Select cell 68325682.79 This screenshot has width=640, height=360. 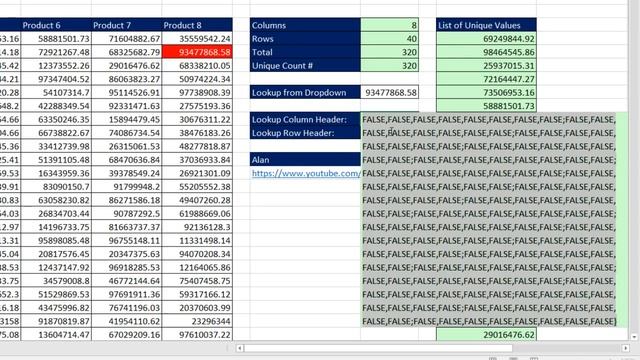127,52
